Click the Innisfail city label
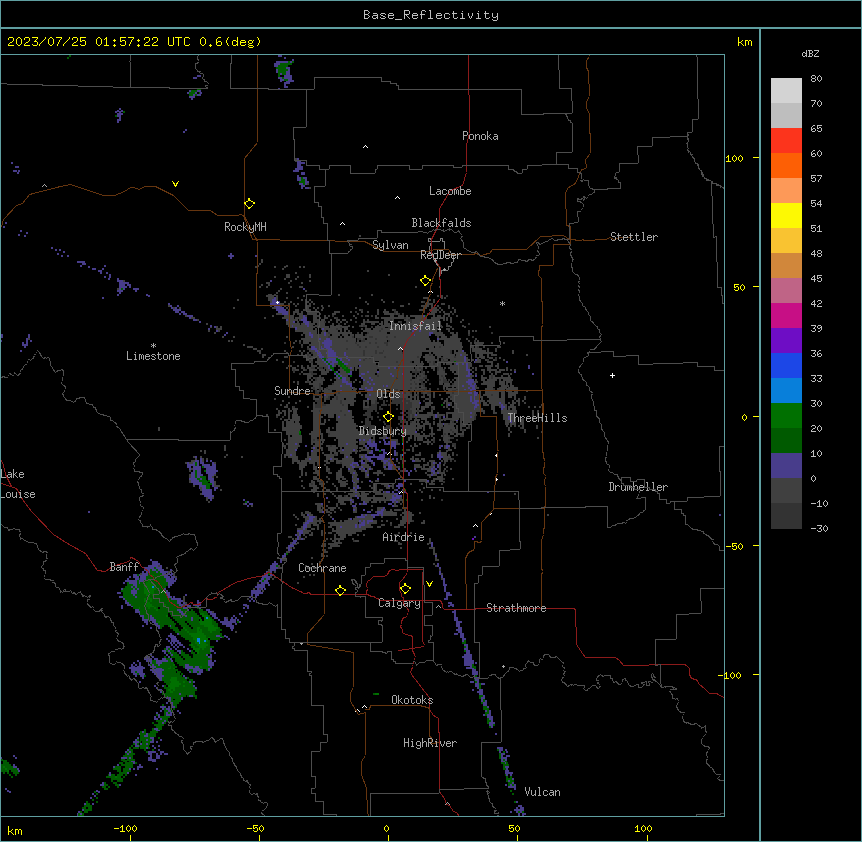Image resolution: width=862 pixels, height=842 pixels. [415, 326]
